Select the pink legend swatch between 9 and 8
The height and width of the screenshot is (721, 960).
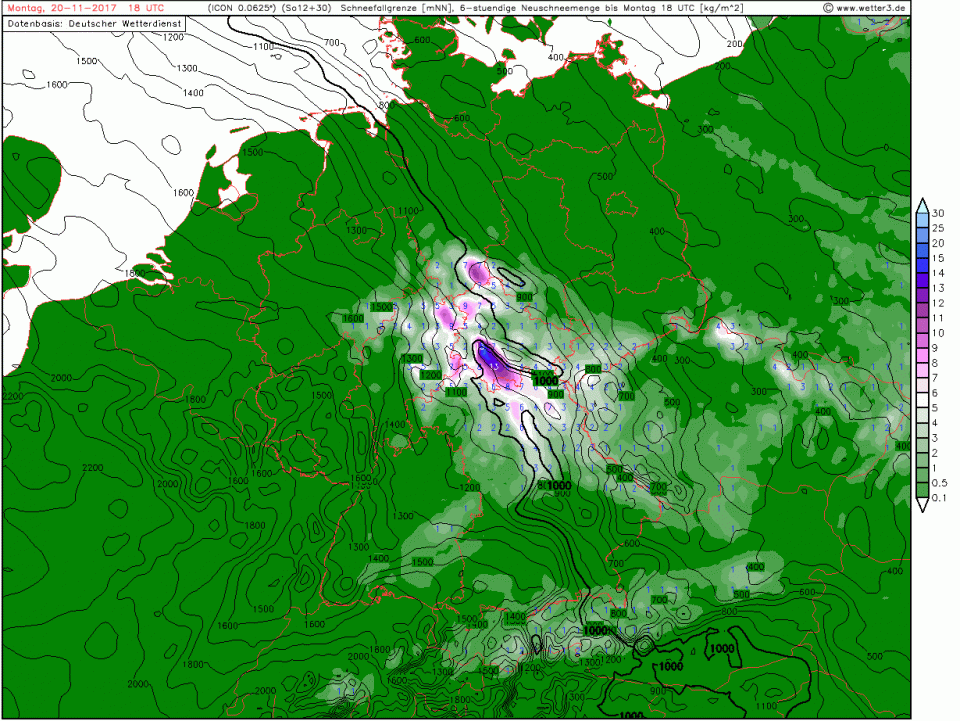(x=921, y=355)
